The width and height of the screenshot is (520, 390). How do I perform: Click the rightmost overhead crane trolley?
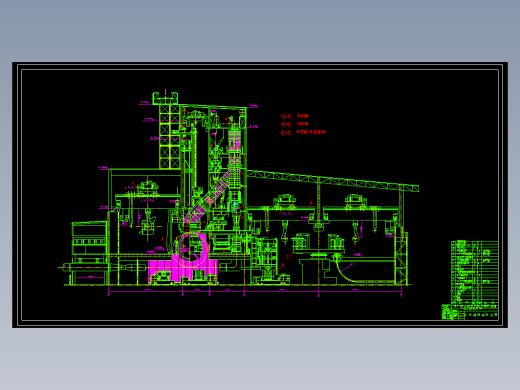pos(355,200)
